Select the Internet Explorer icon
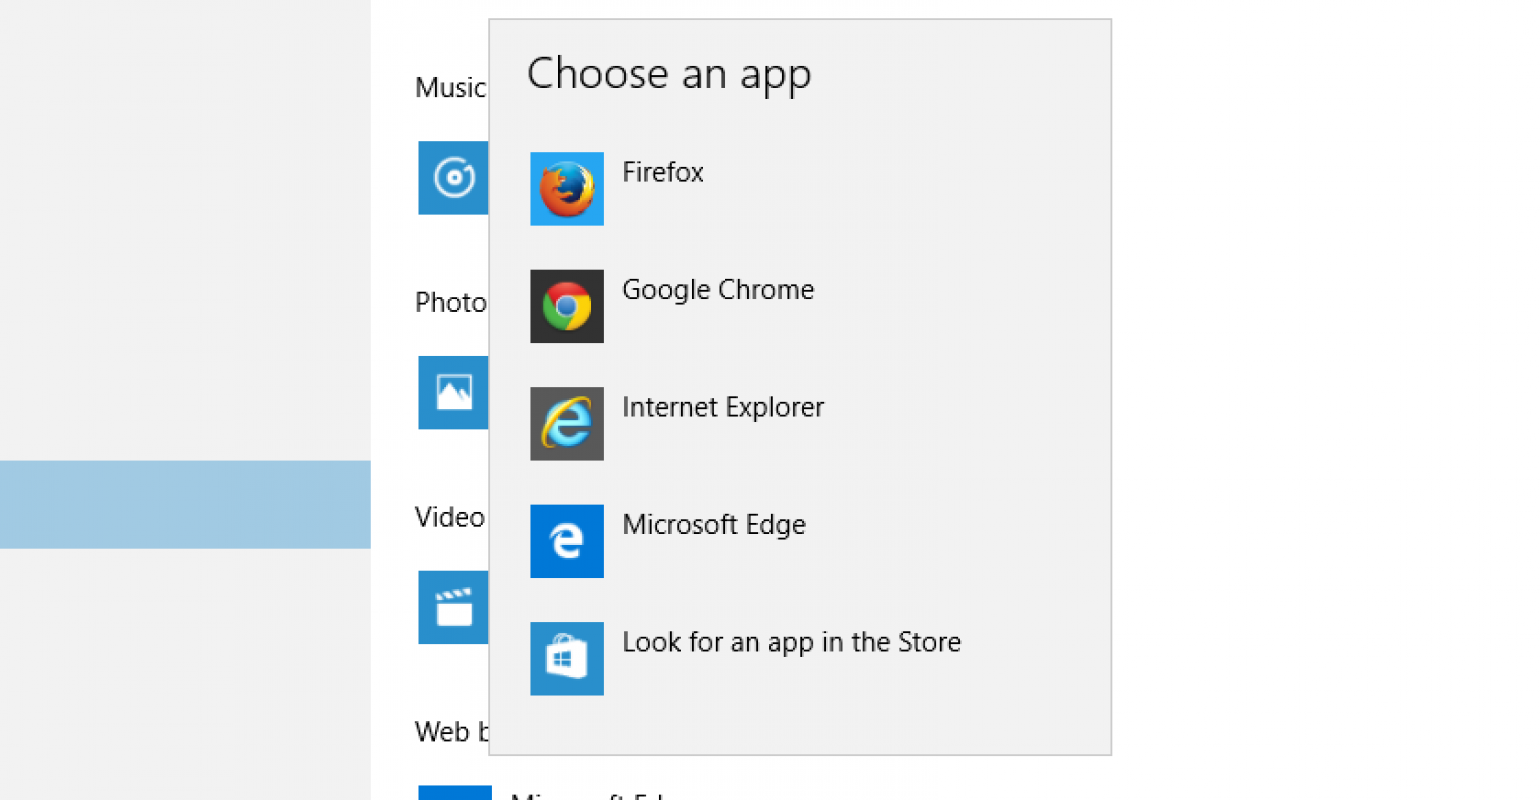 [x=566, y=423]
